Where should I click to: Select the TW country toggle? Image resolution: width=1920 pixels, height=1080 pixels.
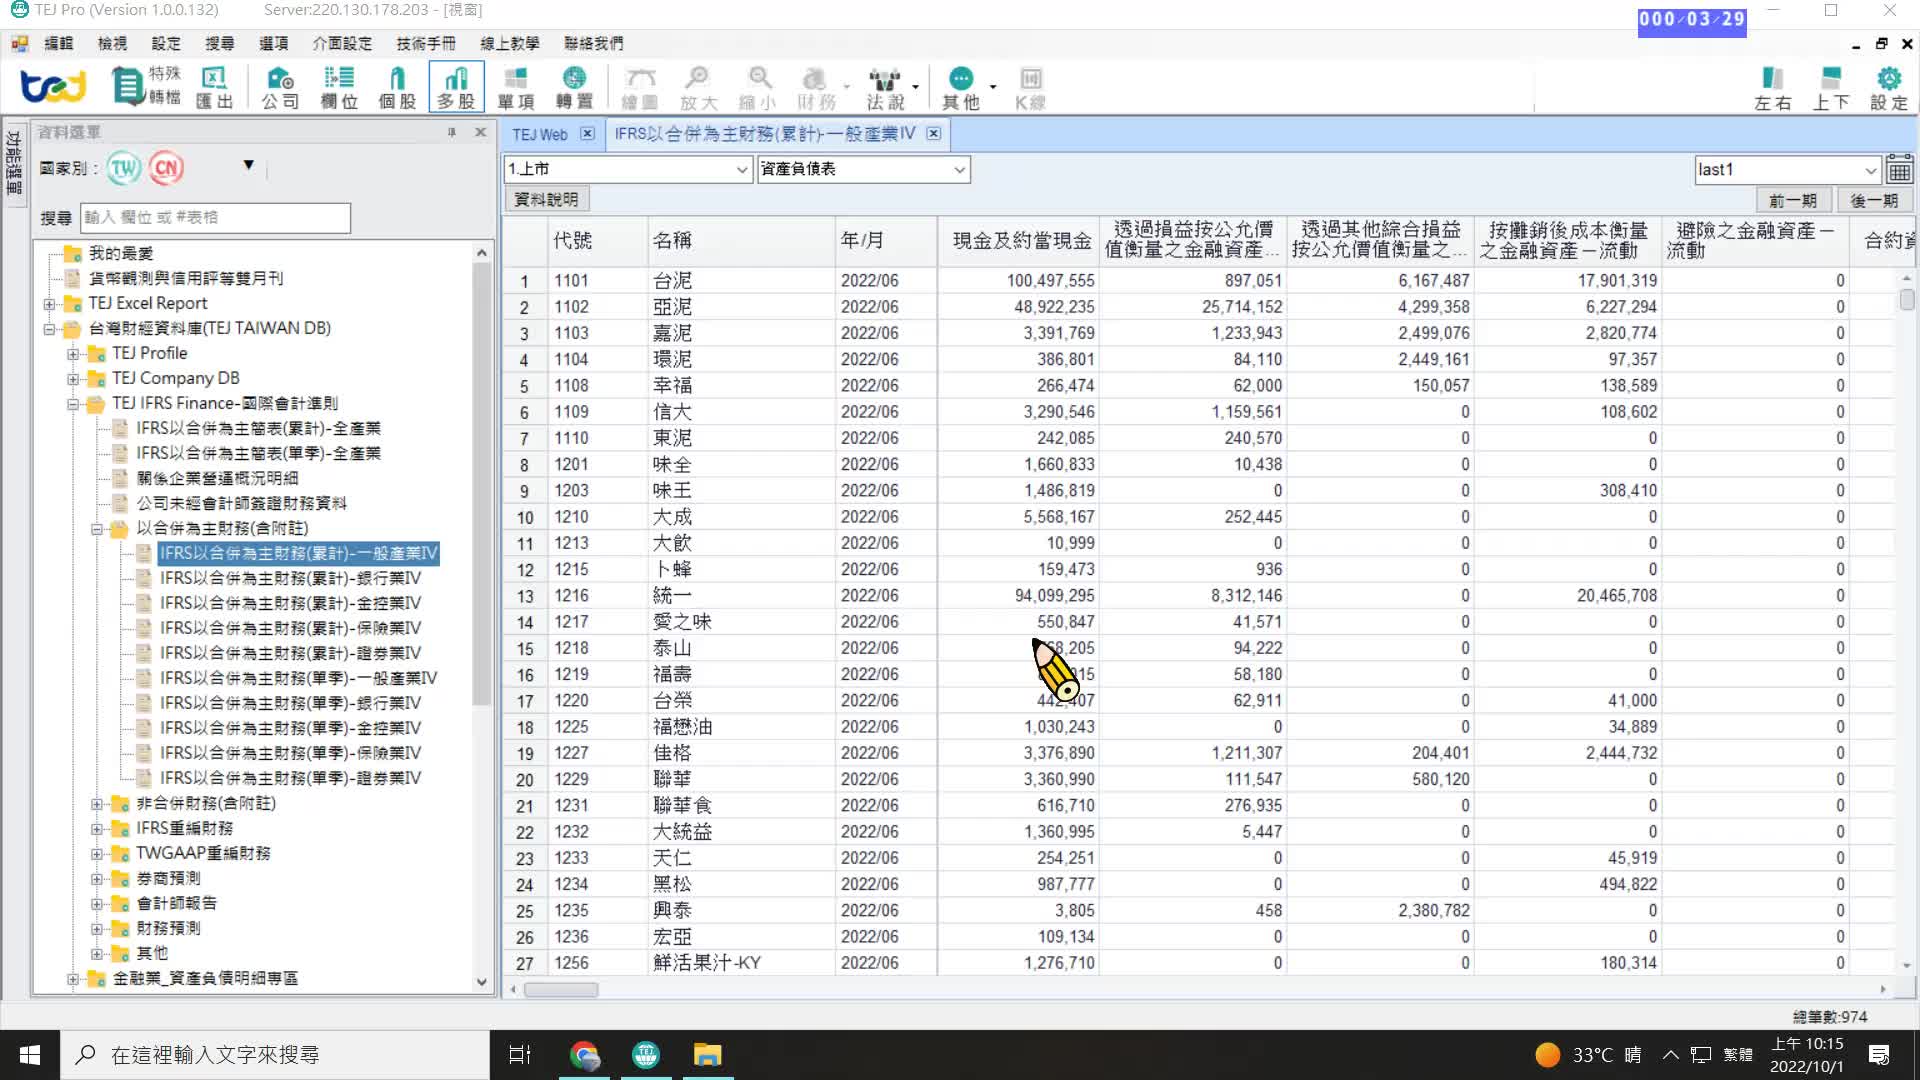coord(124,168)
